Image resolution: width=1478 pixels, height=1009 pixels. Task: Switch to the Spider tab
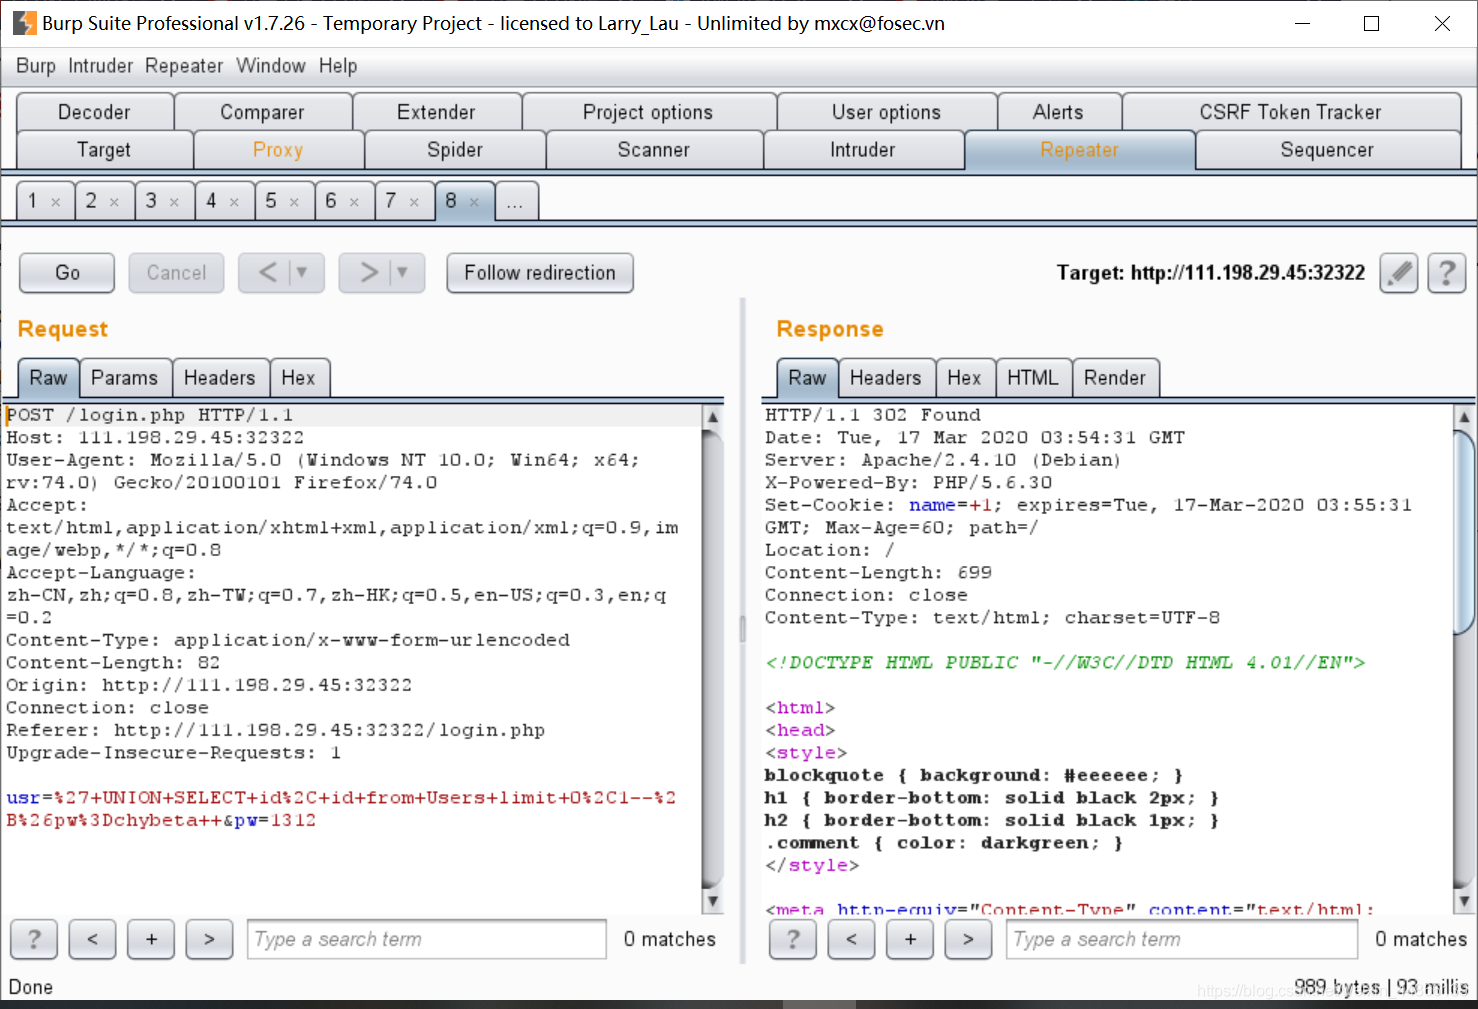pyautogui.click(x=456, y=150)
